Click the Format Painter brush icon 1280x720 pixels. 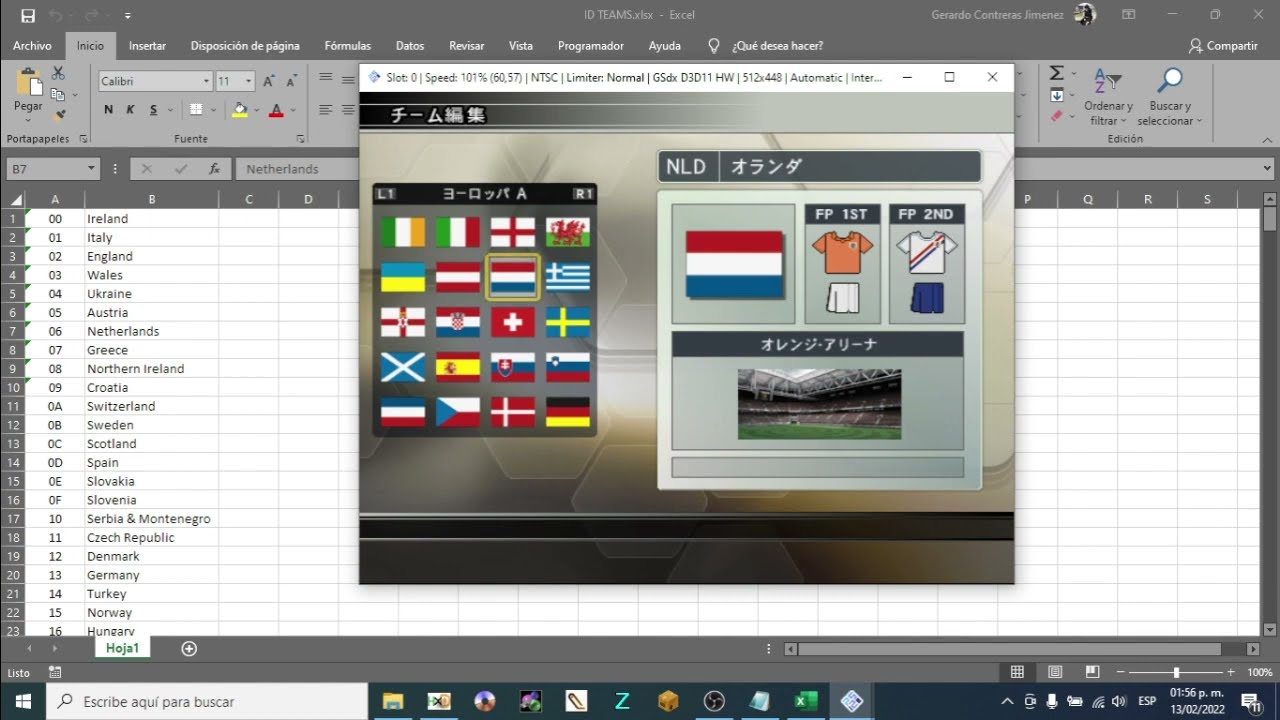(x=58, y=115)
